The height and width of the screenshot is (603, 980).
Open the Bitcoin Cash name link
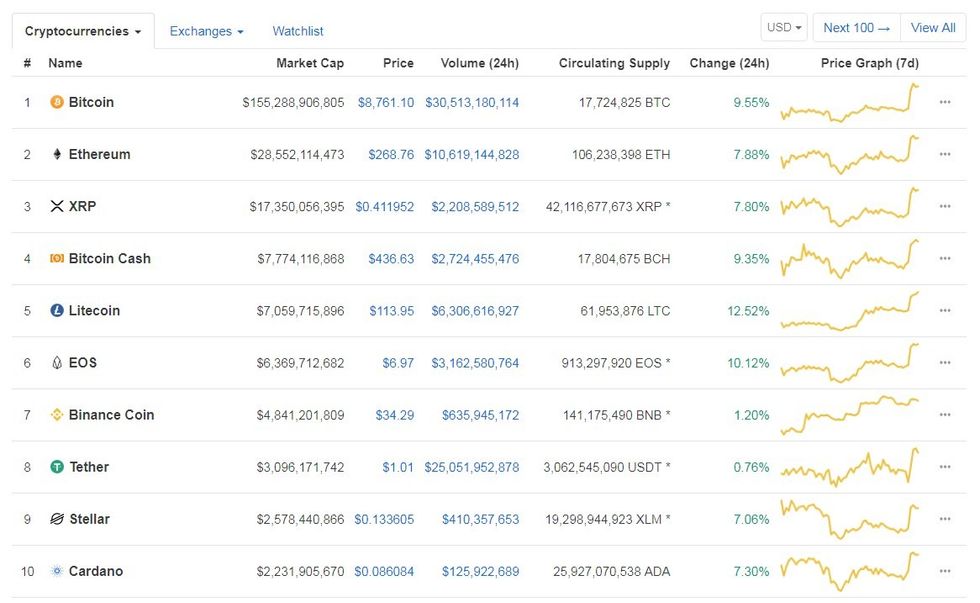click(x=109, y=259)
